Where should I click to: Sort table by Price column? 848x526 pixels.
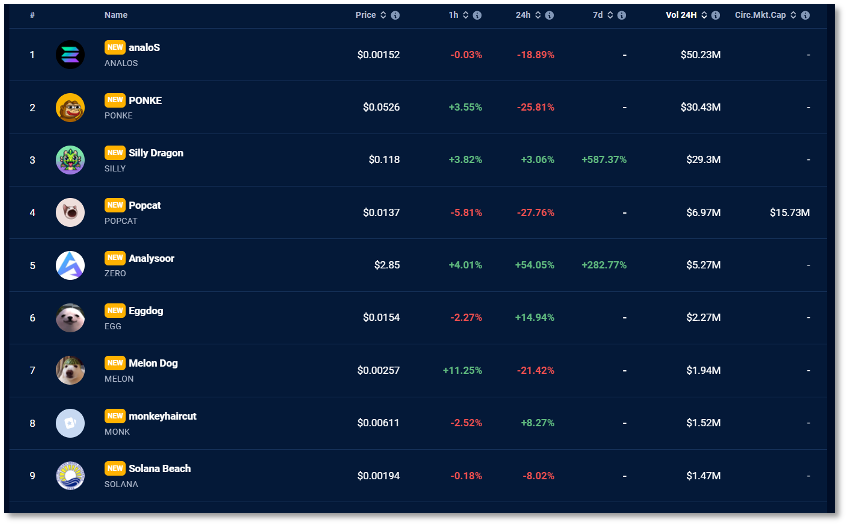coord(366,15)
